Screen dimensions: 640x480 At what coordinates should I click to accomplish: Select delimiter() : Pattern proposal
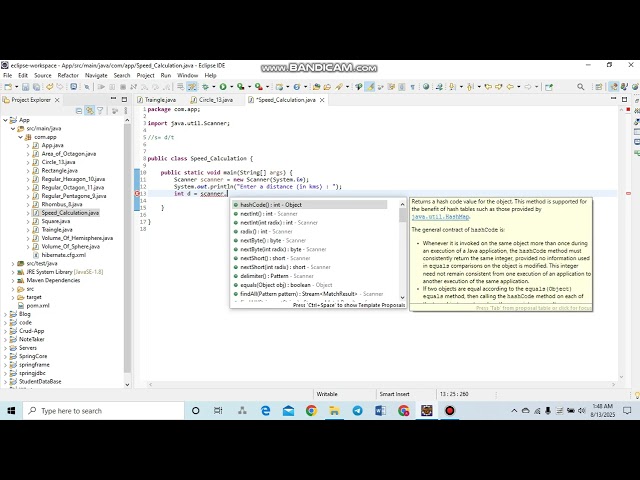310,276
